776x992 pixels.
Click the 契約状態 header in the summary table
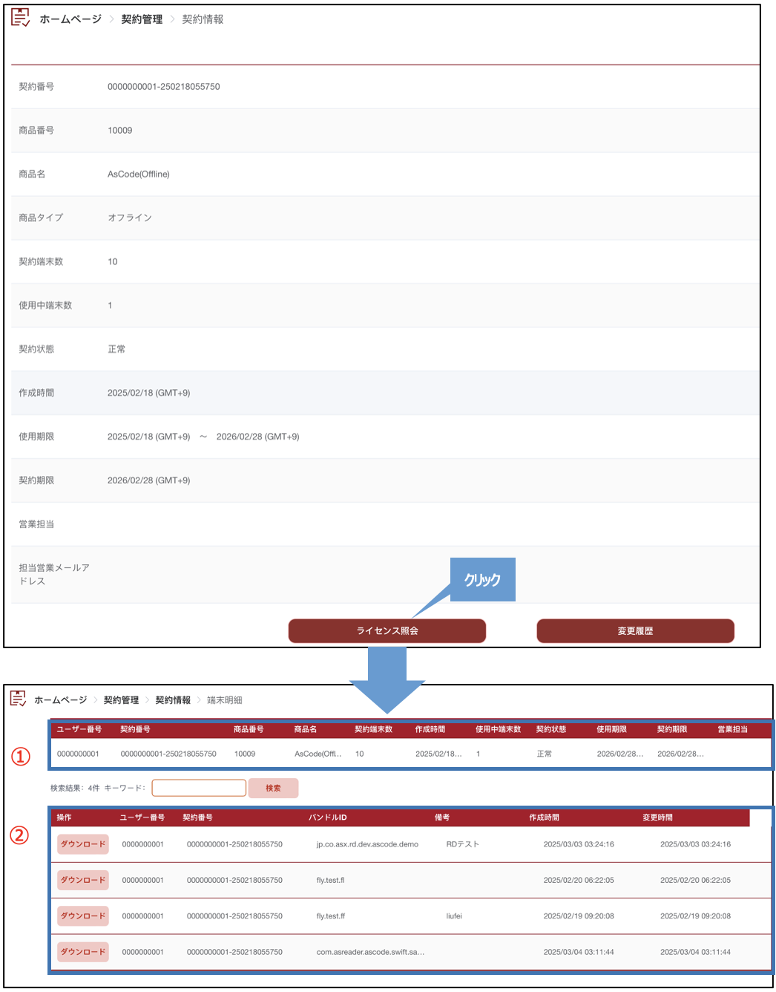552,730
